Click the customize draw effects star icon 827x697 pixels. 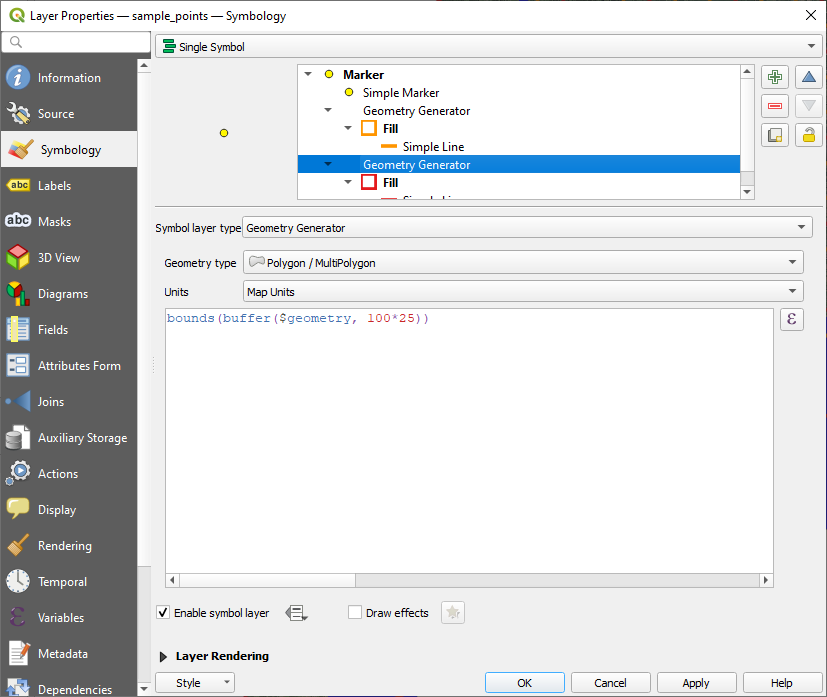(x=453, y=613)
